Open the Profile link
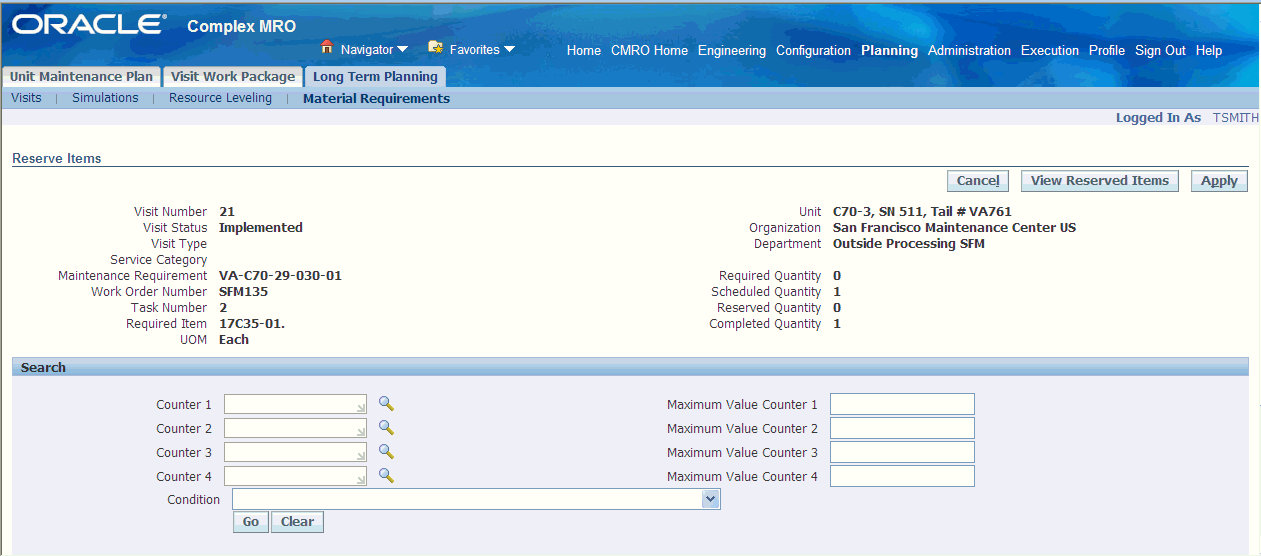The image size is (1261, 556). pyautogui.click(x=1107, y=50)
